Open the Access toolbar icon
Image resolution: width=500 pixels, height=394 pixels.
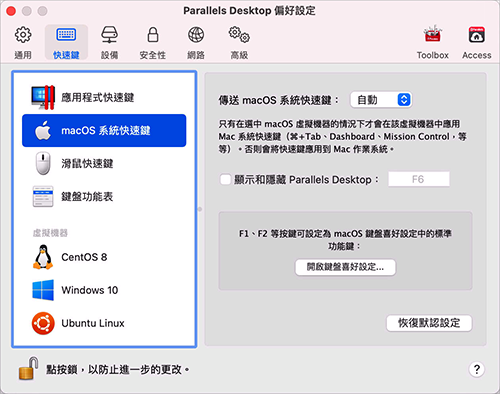pyautogui.click(x=477, y=43)
